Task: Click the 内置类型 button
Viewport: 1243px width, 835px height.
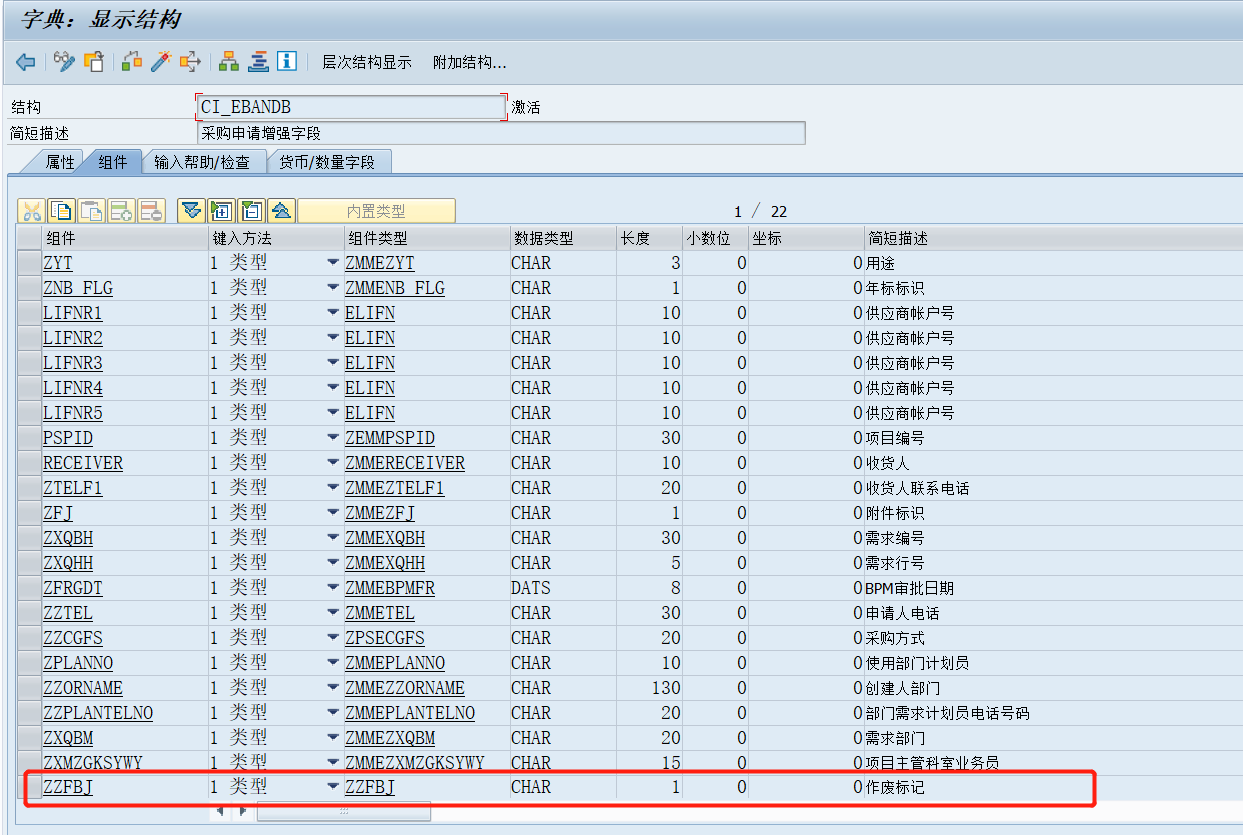Action: [x=378, y=211]
